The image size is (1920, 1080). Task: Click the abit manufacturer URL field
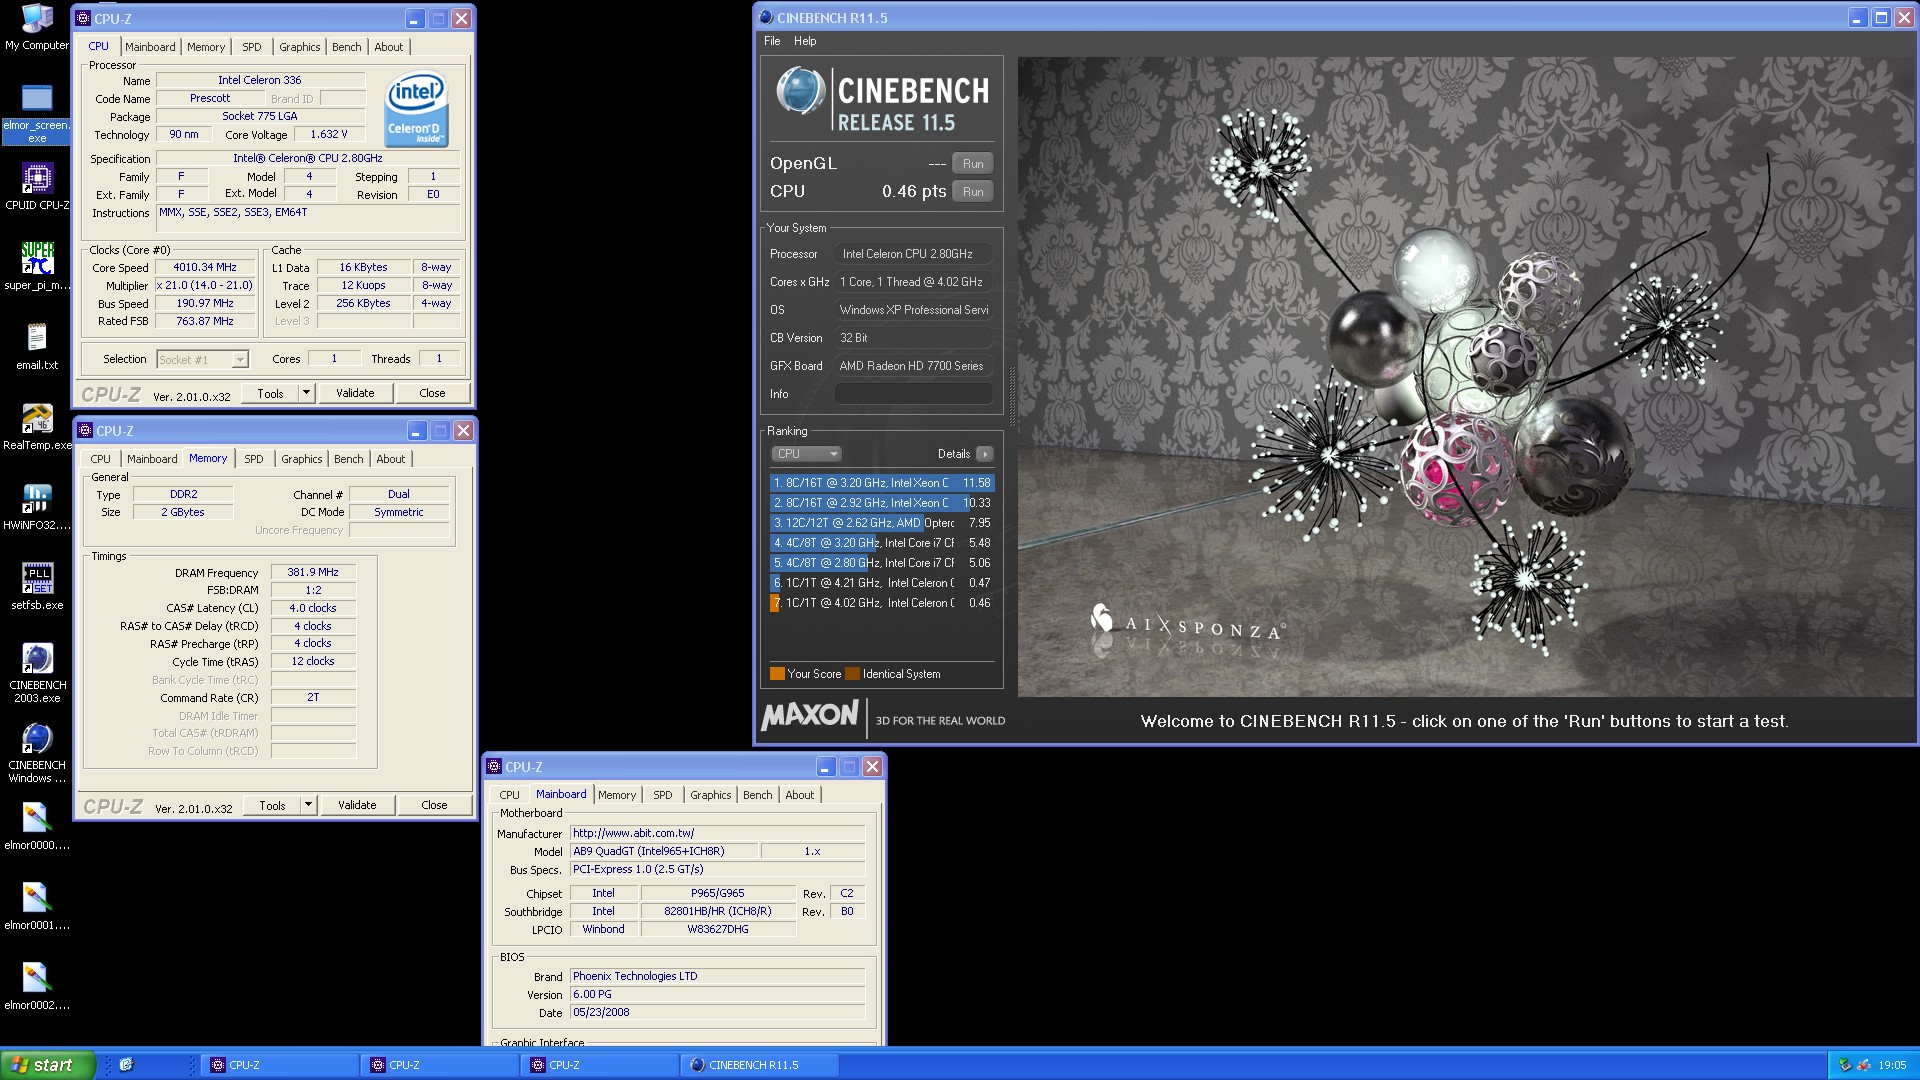coord(717,833)
